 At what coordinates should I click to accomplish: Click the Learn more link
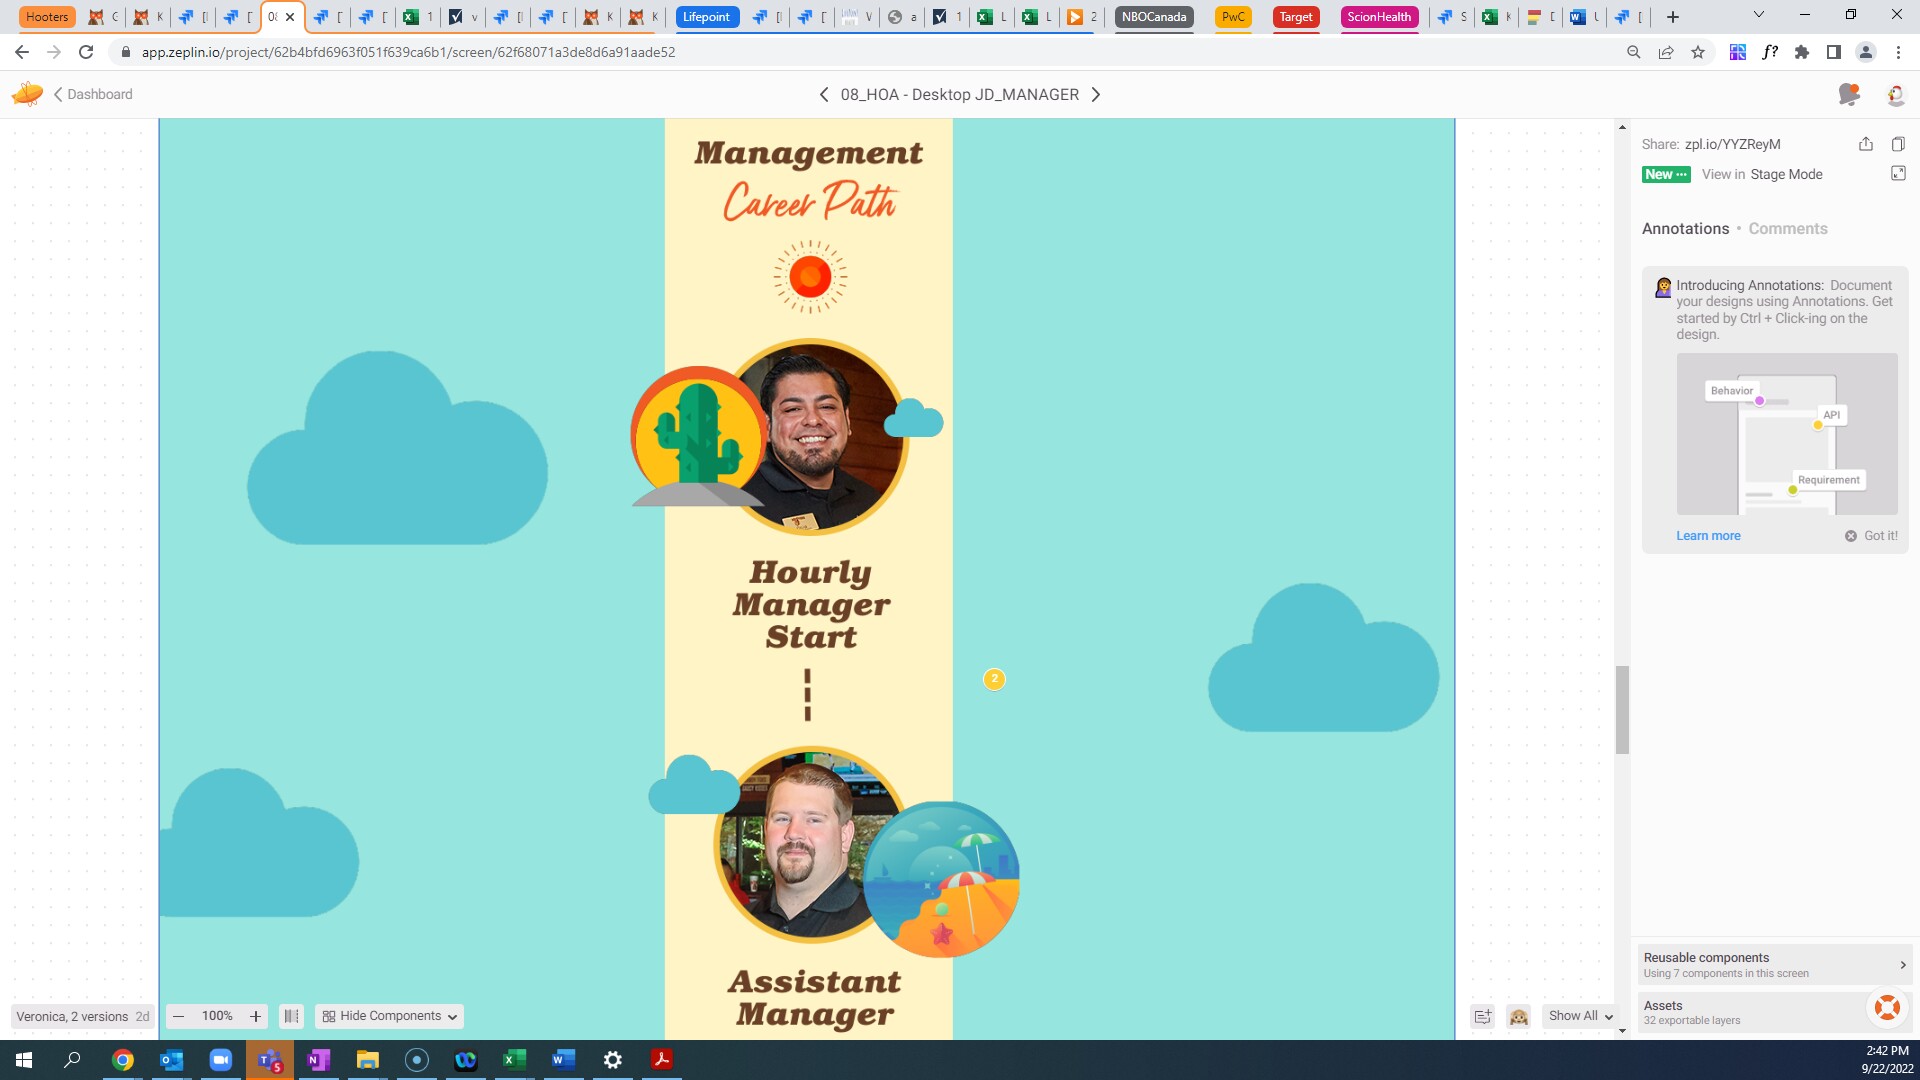coord(1708,536)
